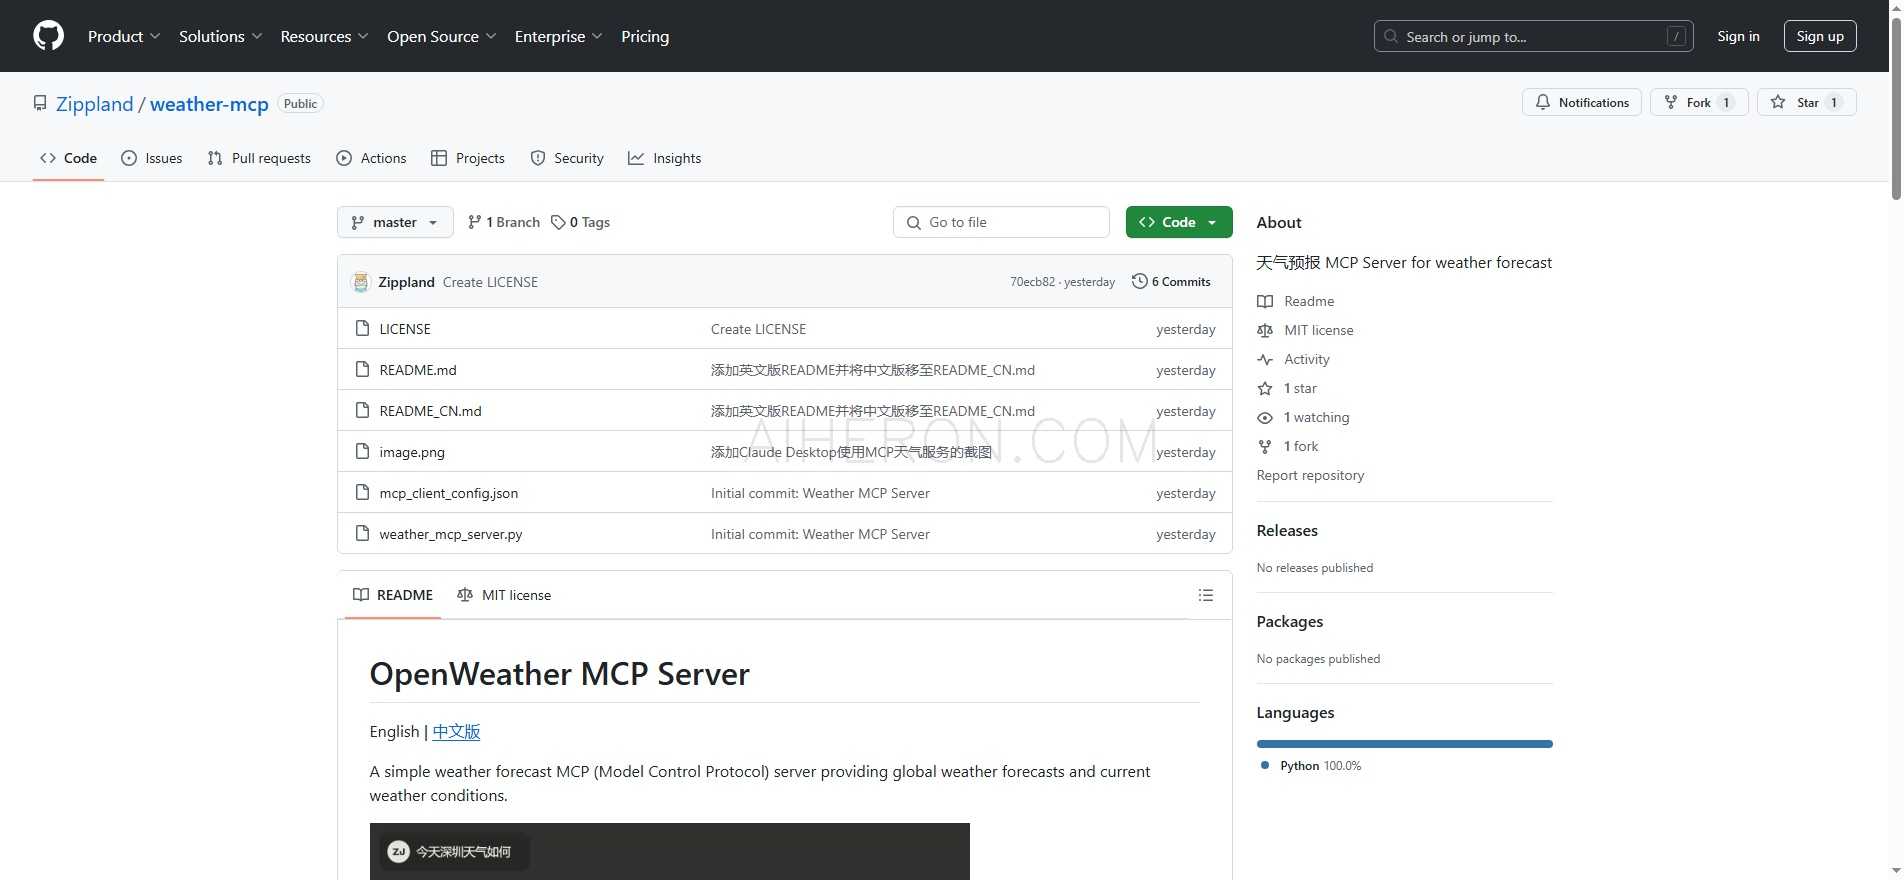Open the weather-mcp repository link
Image resolution: width=1904 pixels, height=880 pixels.
click(x=209, y=104)
